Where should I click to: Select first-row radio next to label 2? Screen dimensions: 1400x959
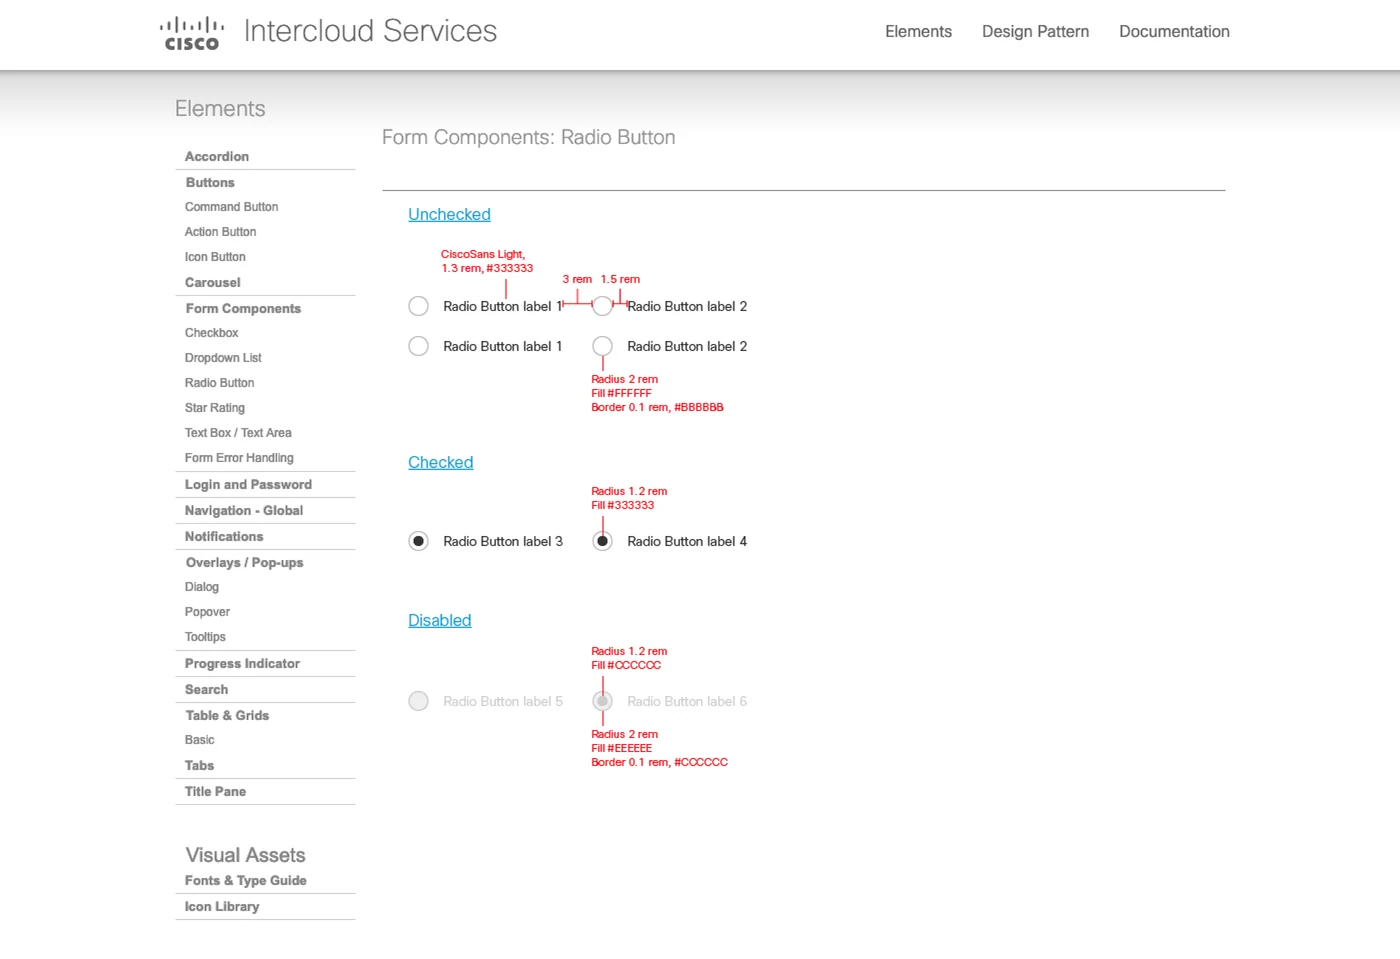pyautogui.click(x=602, y=306)
